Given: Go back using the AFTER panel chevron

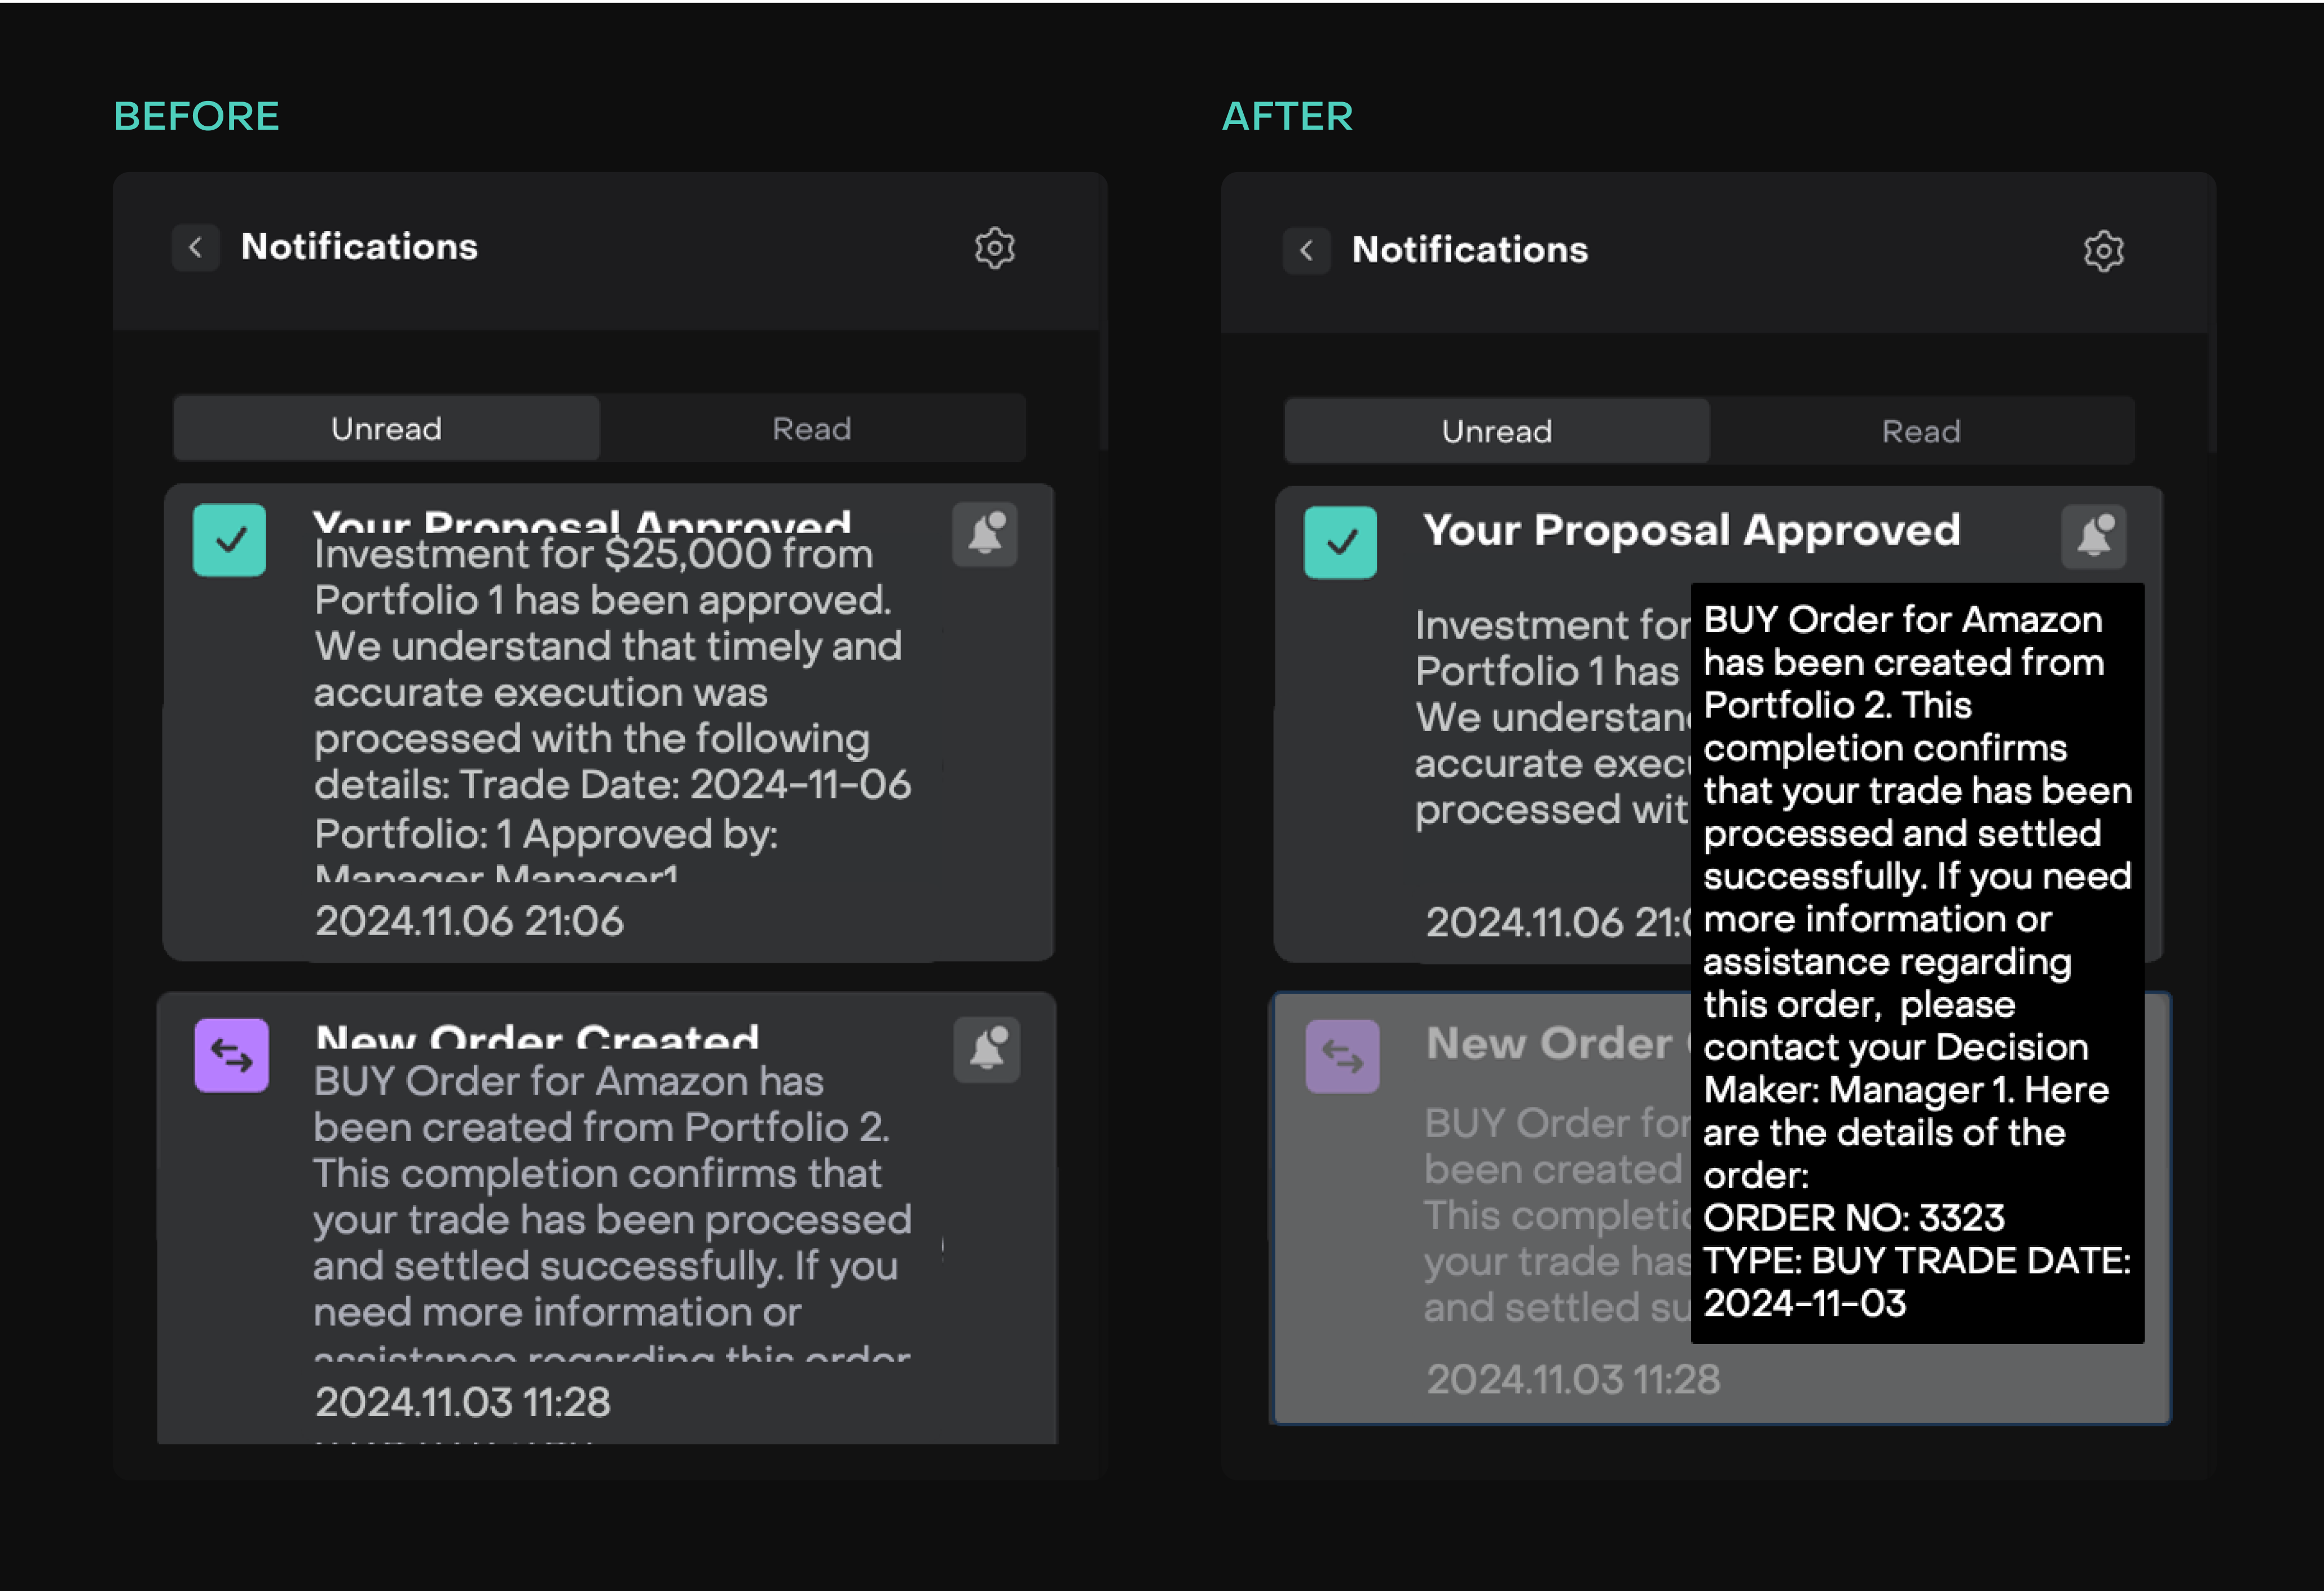Looking at the screenshot, I should (x=1306, y=250).
